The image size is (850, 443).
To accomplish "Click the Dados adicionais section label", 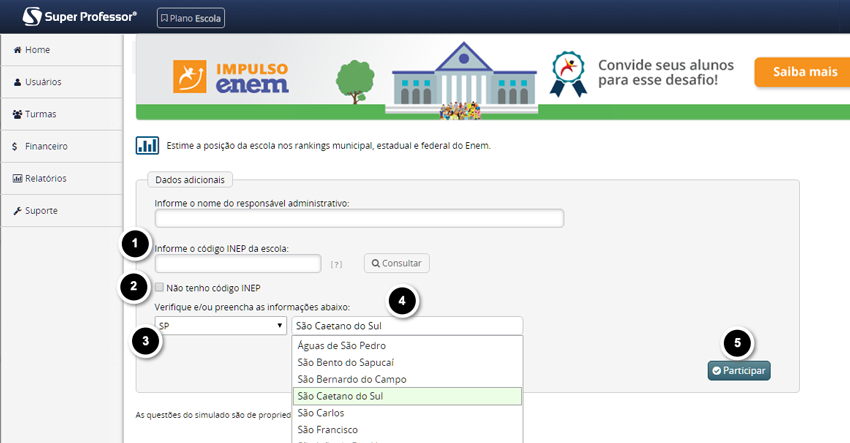I will click(190, 179).
